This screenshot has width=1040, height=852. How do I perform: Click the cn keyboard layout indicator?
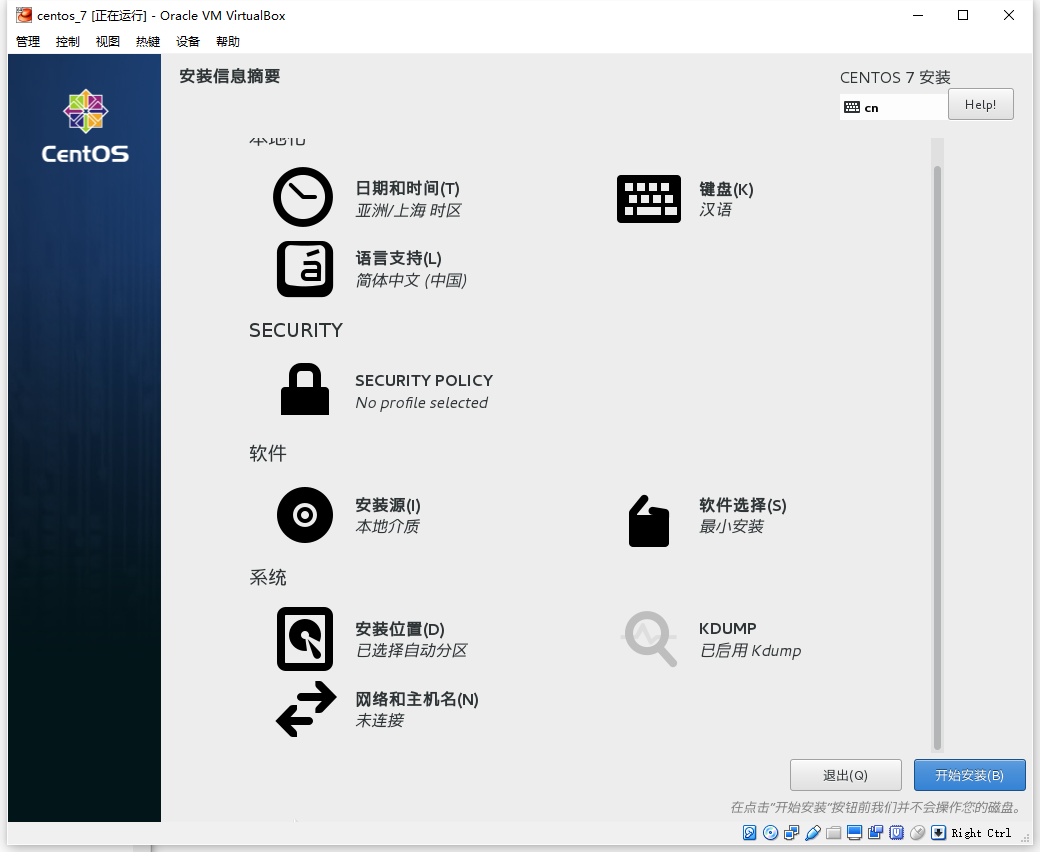coord(893,107)
